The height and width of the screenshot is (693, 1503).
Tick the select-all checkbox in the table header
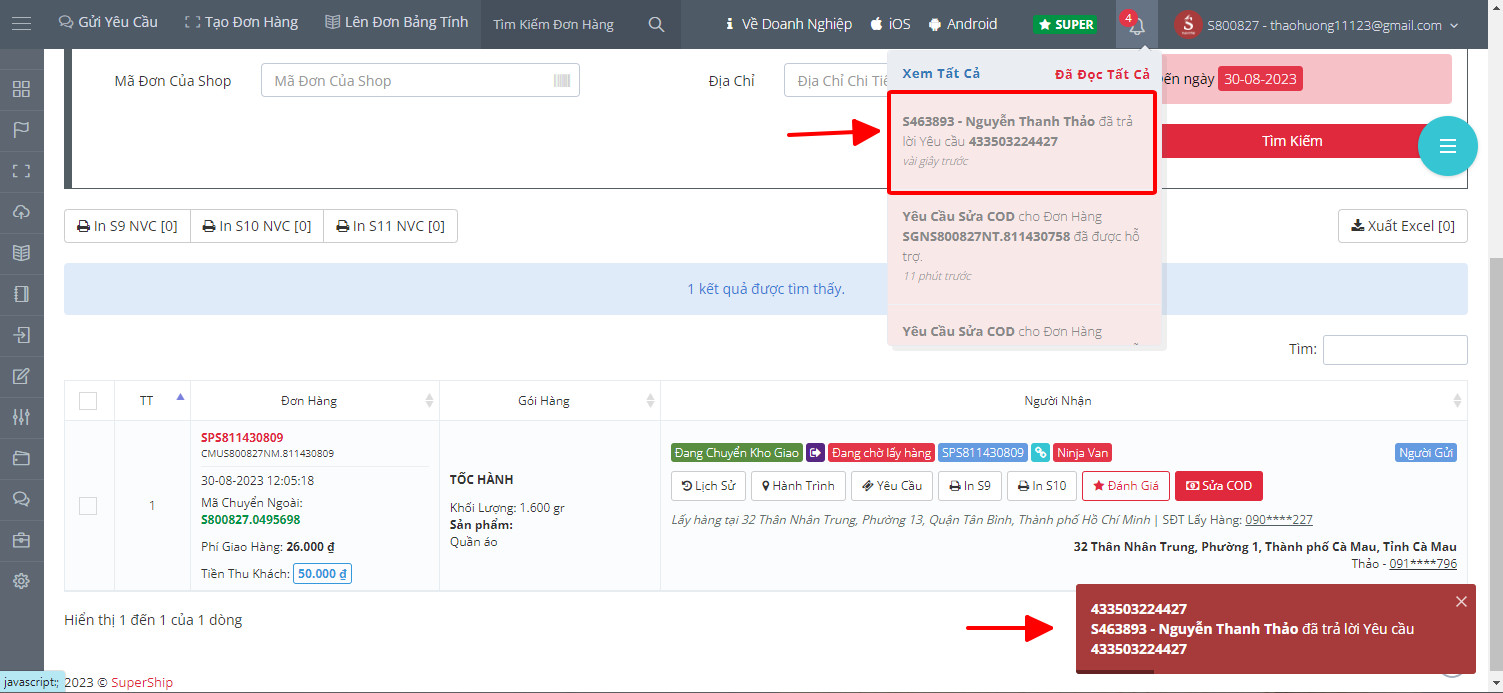(x=88, y=401)
